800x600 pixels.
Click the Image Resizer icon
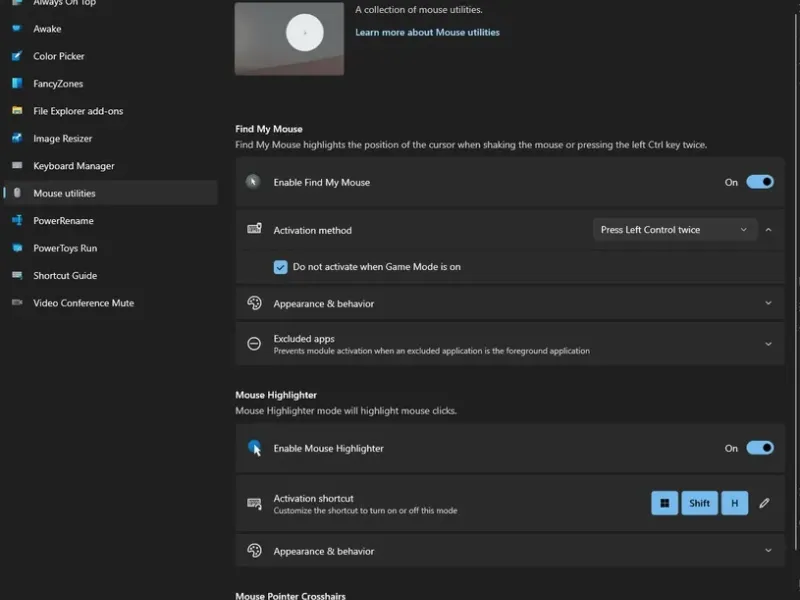click(17, 138)
